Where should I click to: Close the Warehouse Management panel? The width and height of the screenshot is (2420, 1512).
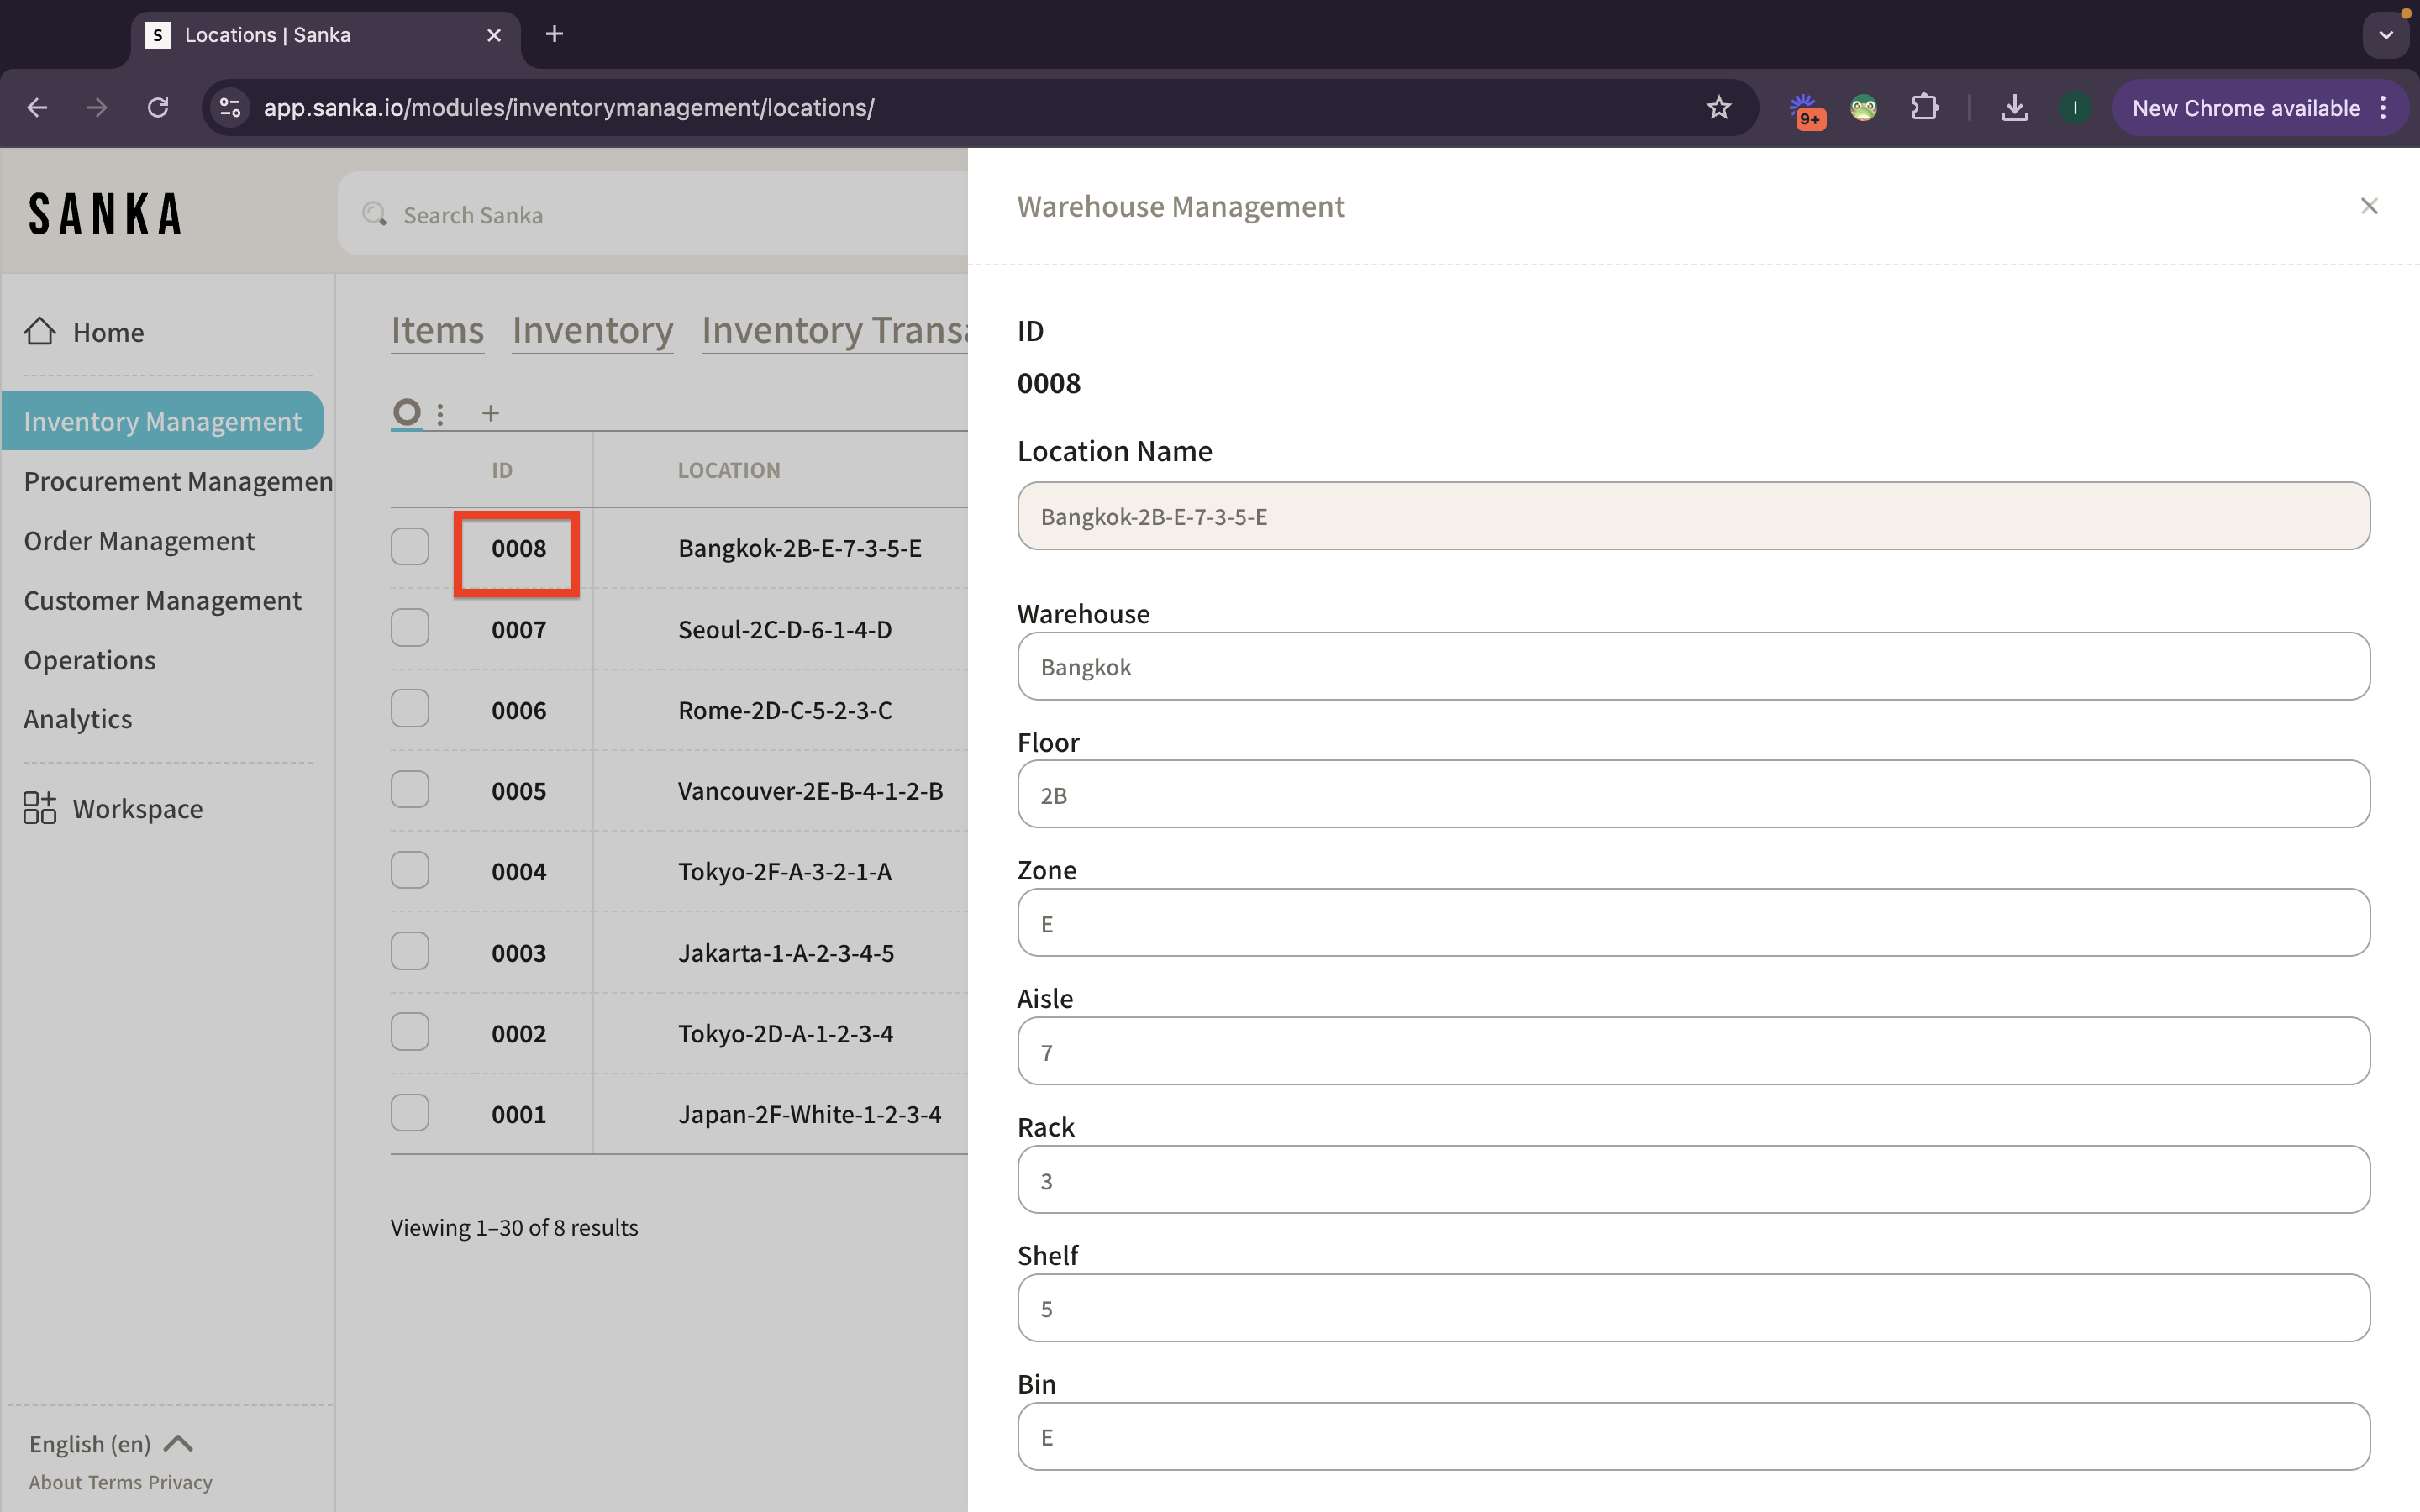point(2368,206)
